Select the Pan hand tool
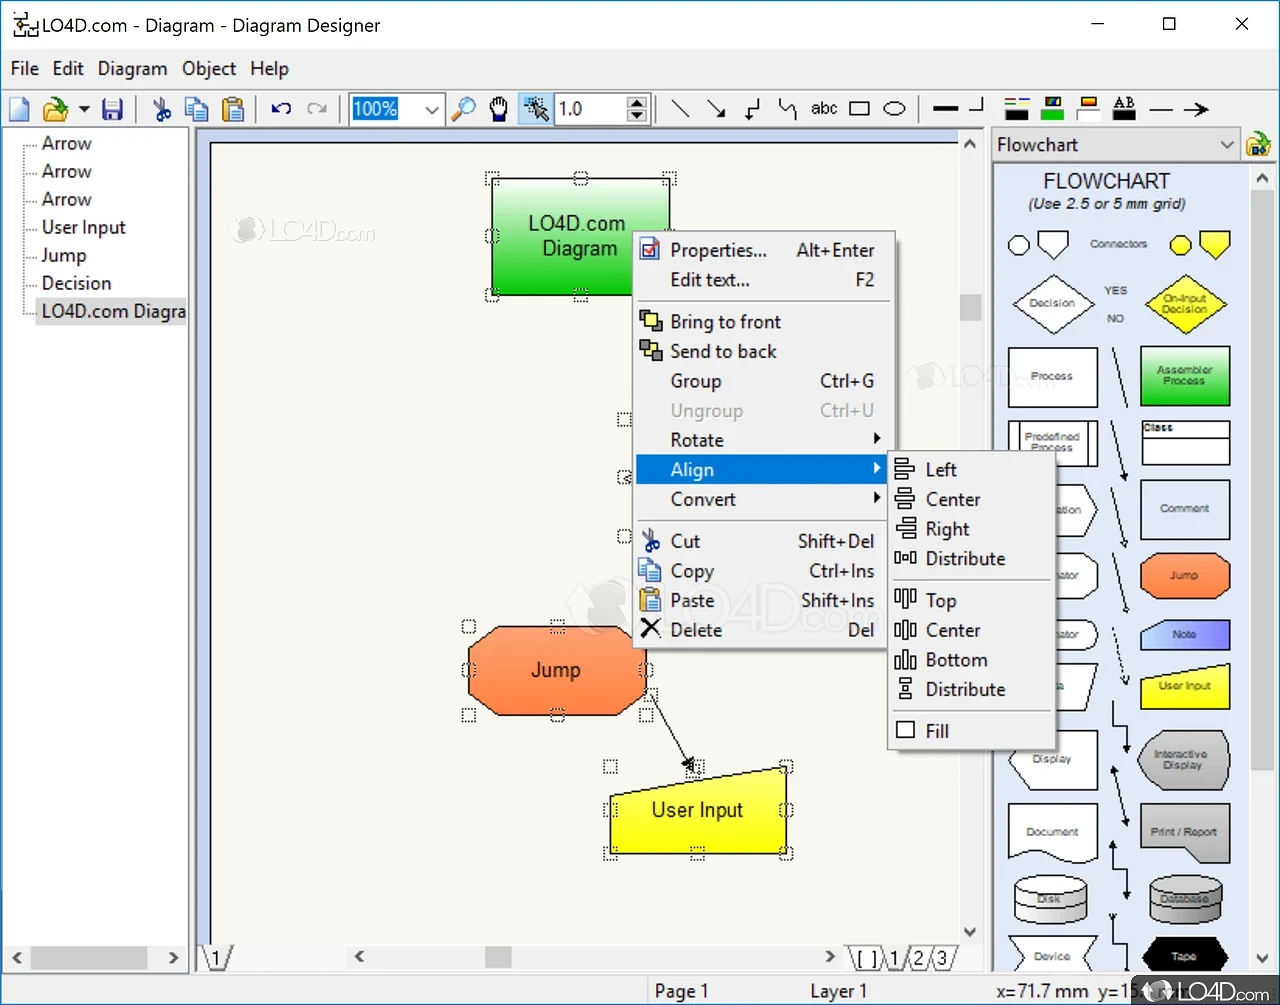This screenshot has height=1005, width=1280. 499,109
